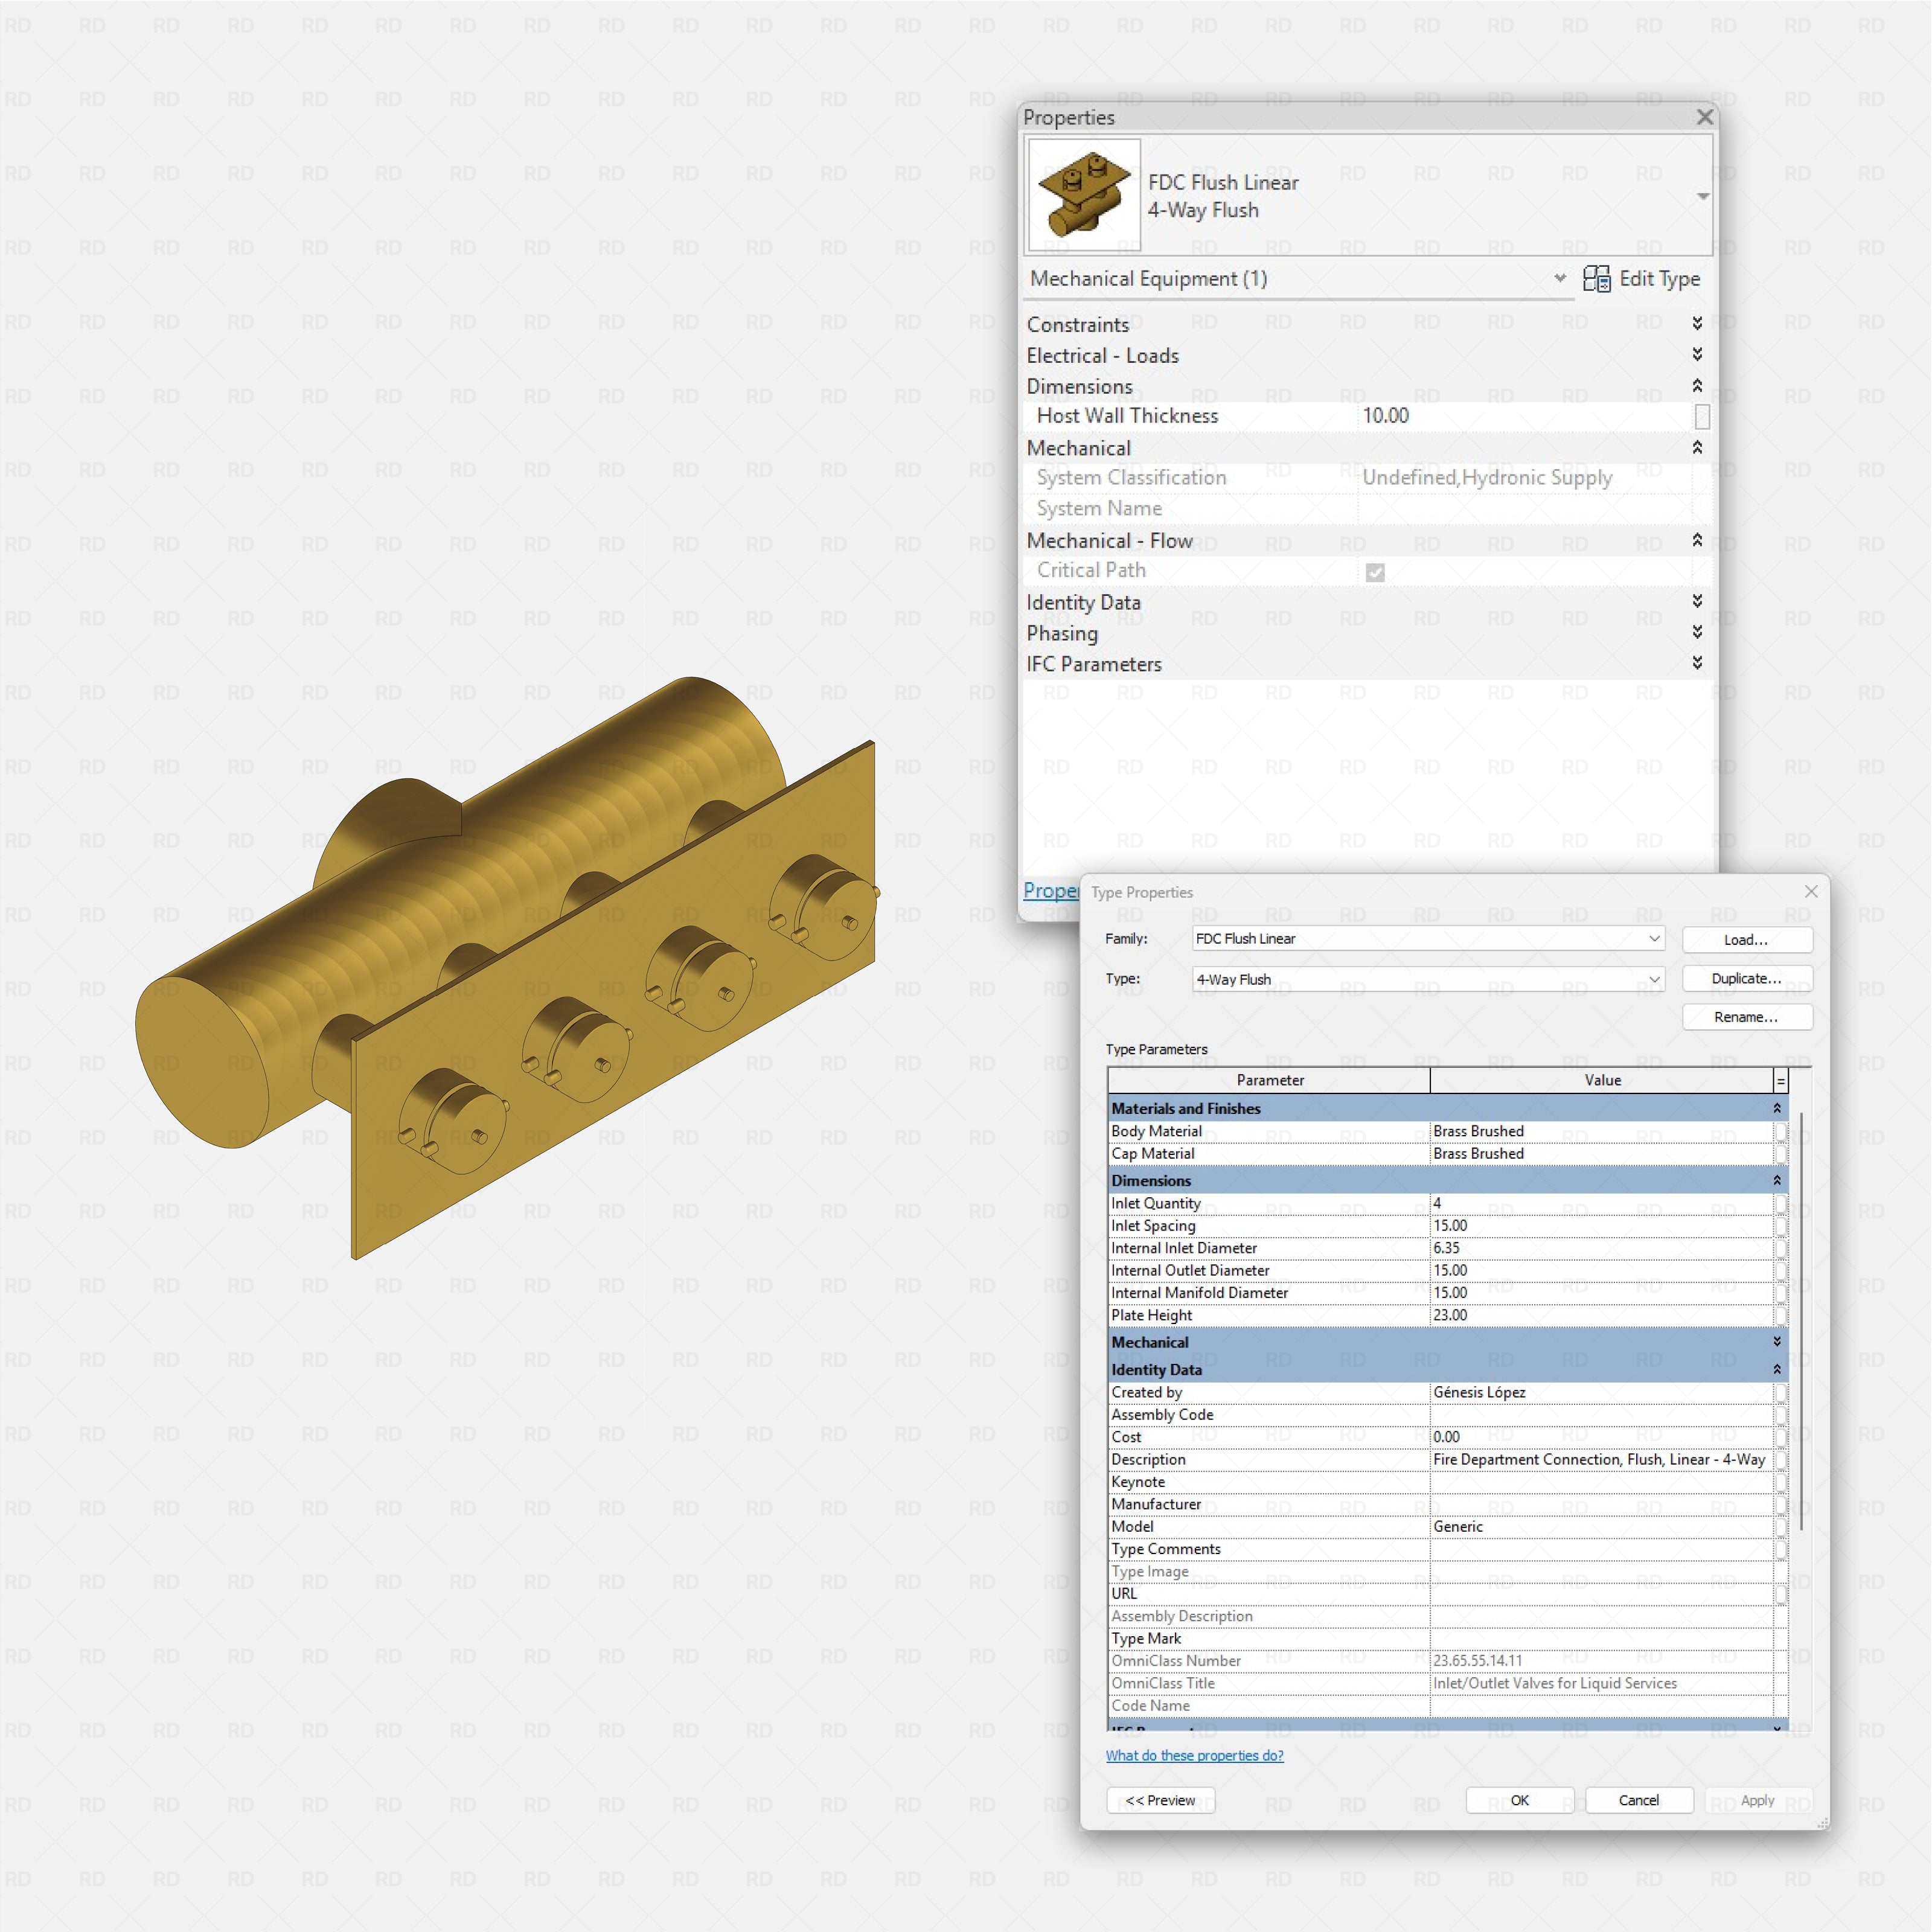Click the << Preview button
Image resolution: width=1932 pixels, height=1932 pixels.
[x=1160, y=1800]
